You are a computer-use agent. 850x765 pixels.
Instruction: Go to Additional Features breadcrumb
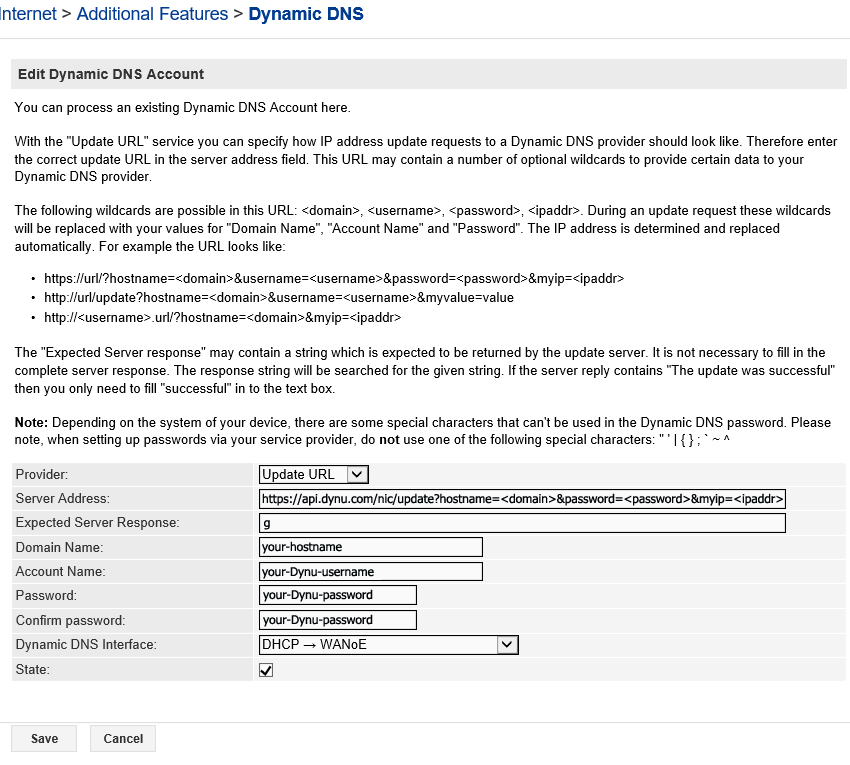coord(152,14)
